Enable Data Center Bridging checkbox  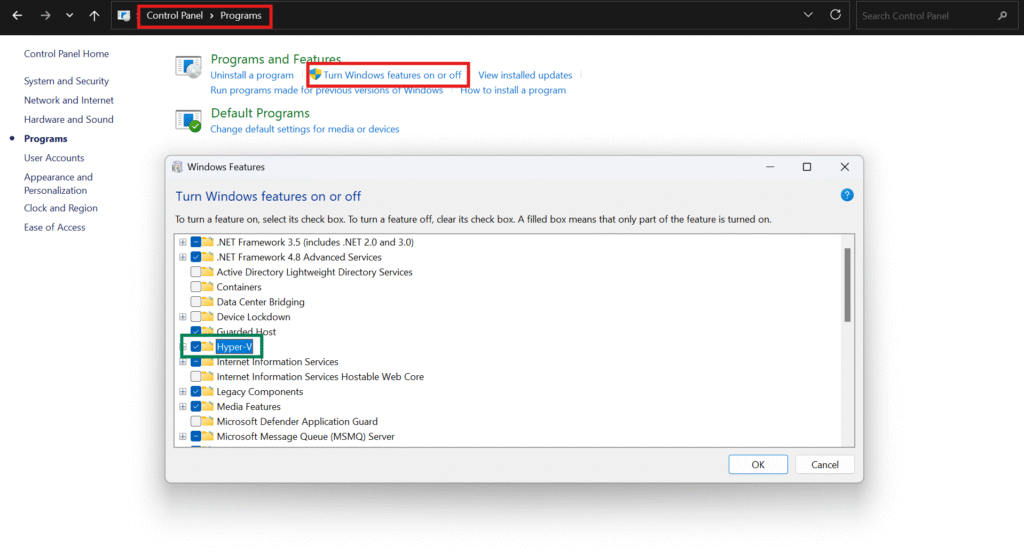pos(196,302)
